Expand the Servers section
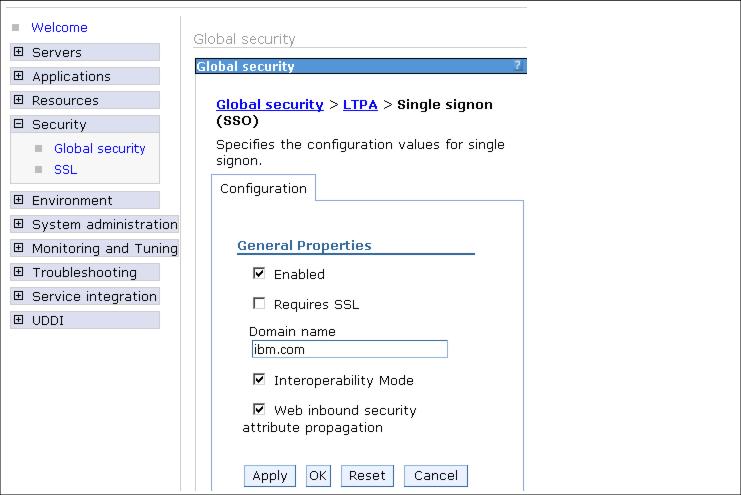This screenshot has height=495, width=741. [18, 52]
